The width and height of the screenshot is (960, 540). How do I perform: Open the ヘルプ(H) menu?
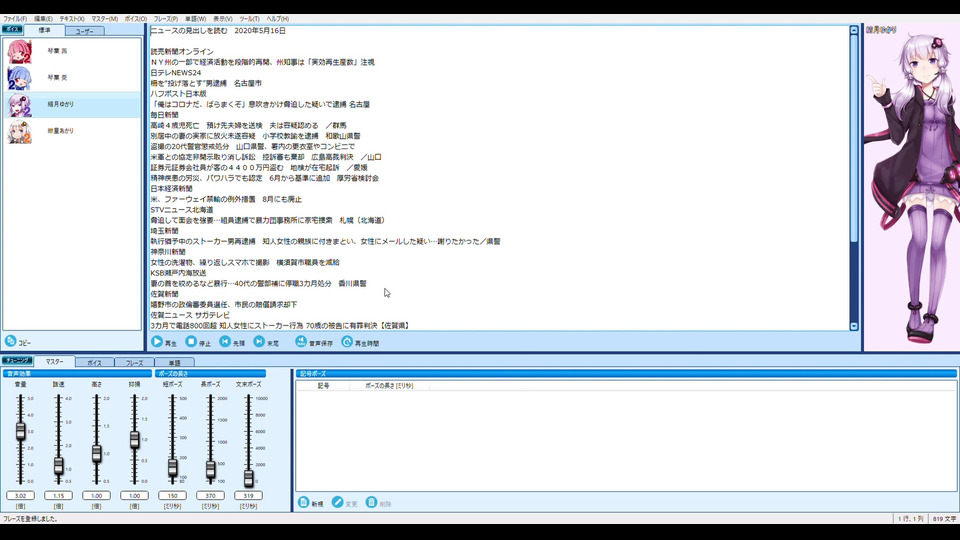pyautogui.click(x=277, y=19)
